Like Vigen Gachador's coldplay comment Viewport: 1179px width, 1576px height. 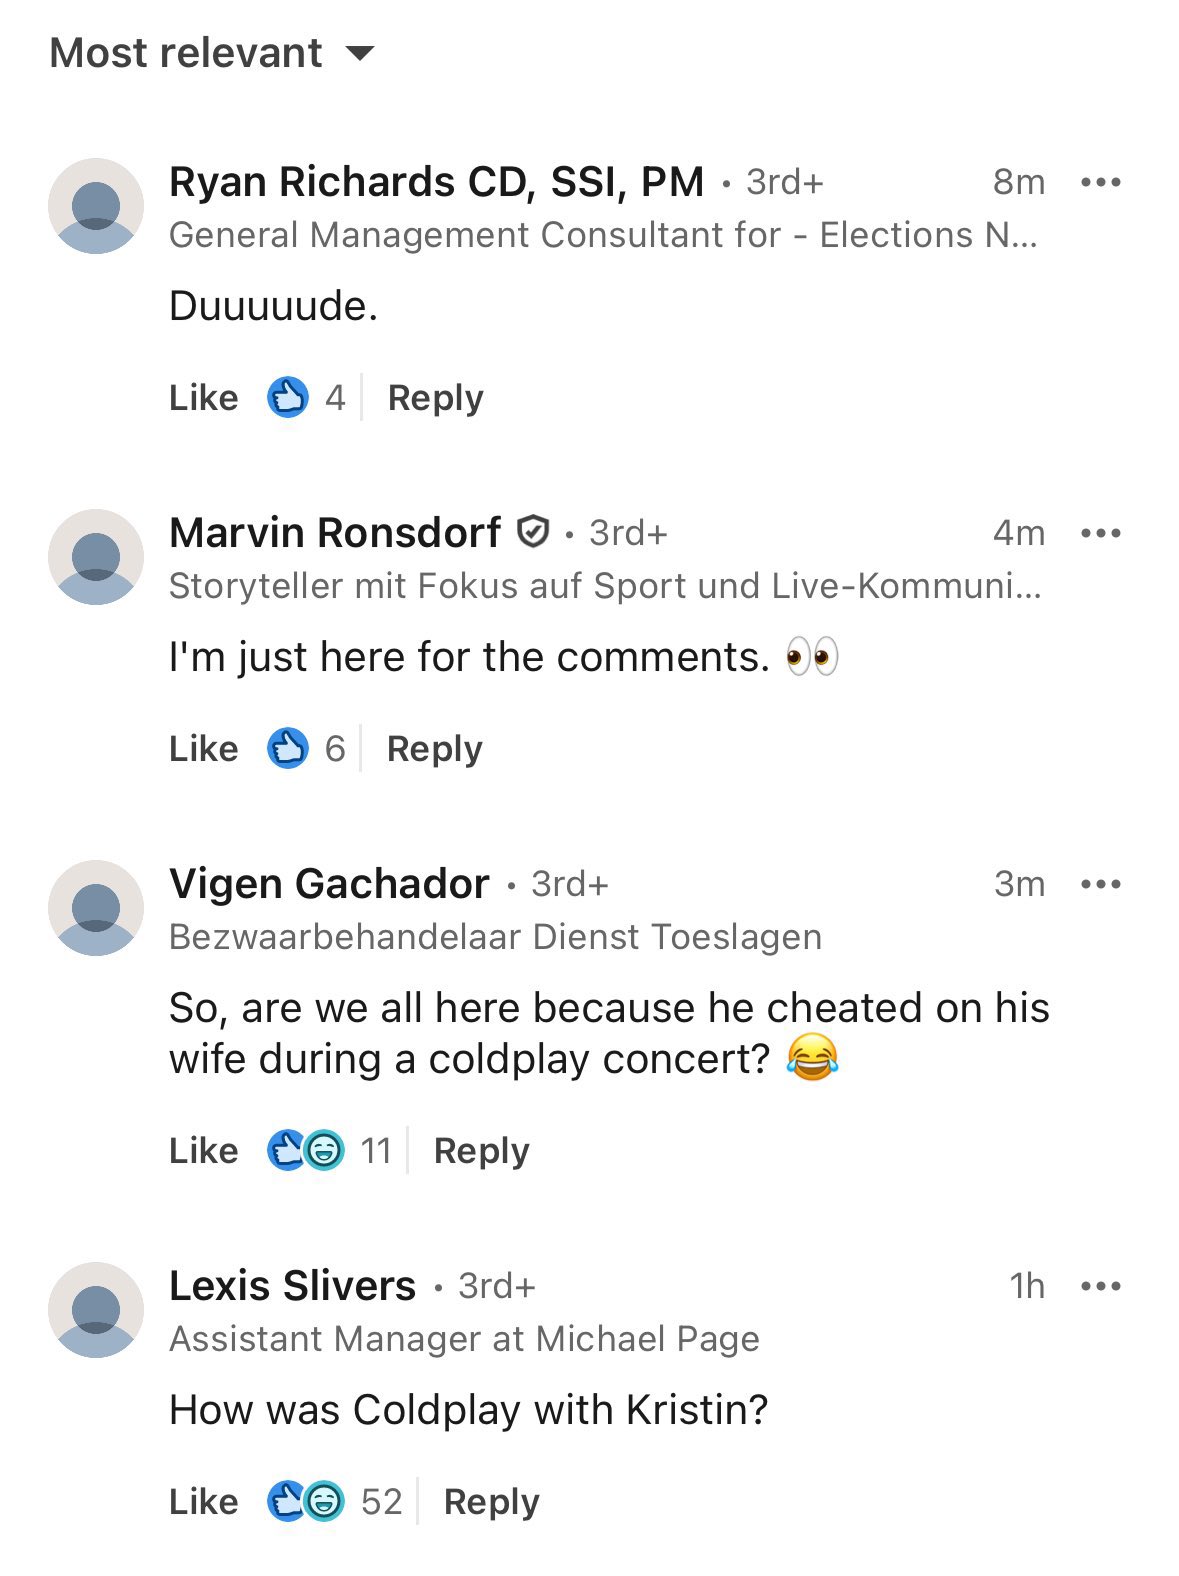click(204, 1150)
